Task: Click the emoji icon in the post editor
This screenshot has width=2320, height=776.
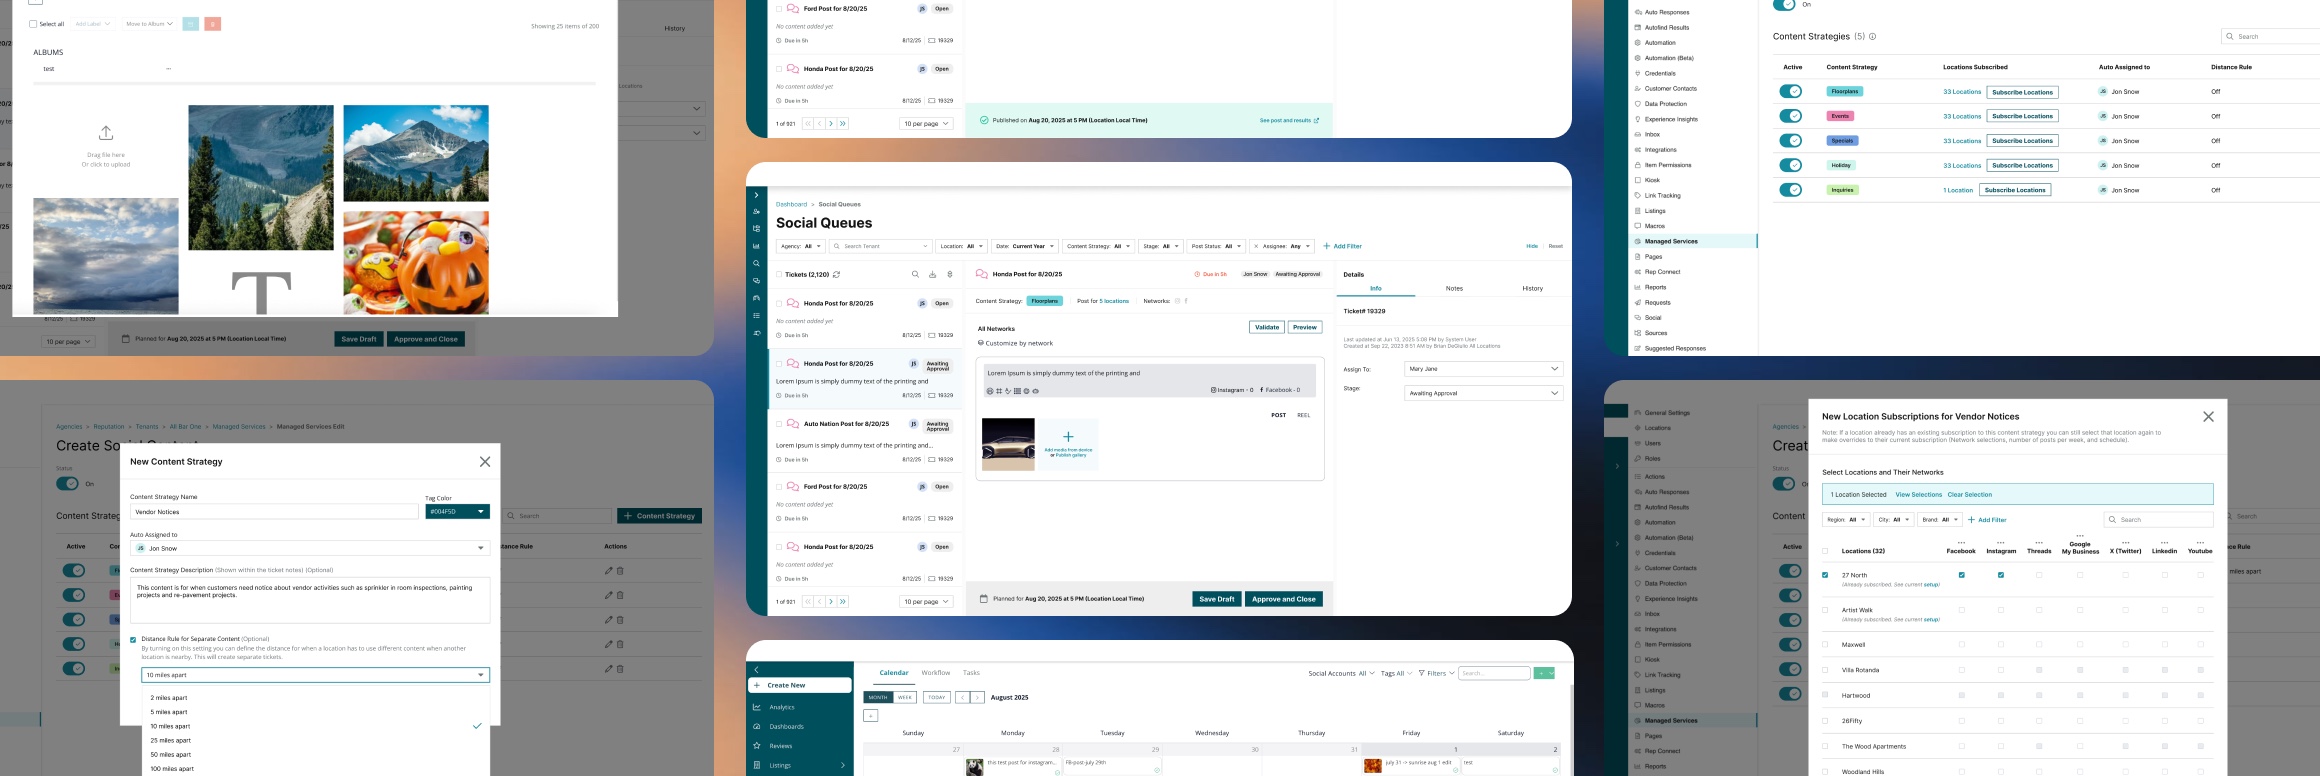Action: (990, 391)
